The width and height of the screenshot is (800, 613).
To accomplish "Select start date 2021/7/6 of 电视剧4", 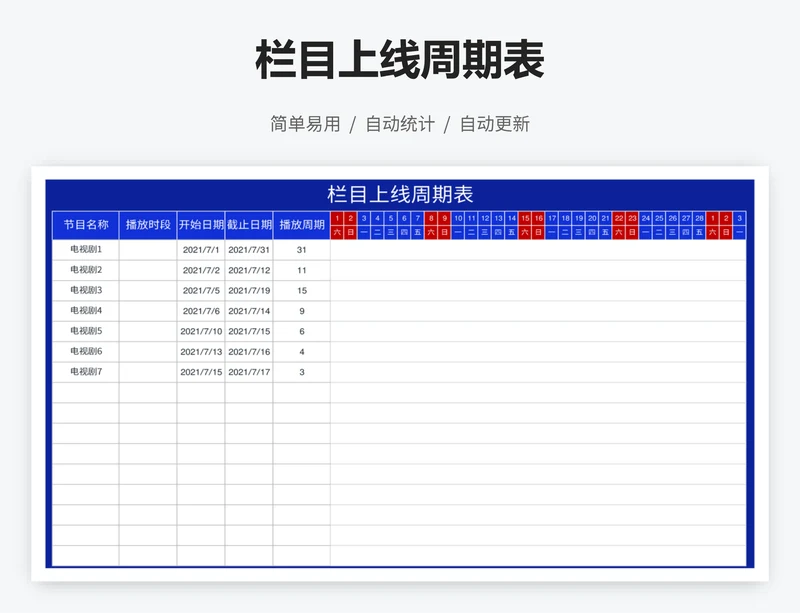I will tap(201, 311).
